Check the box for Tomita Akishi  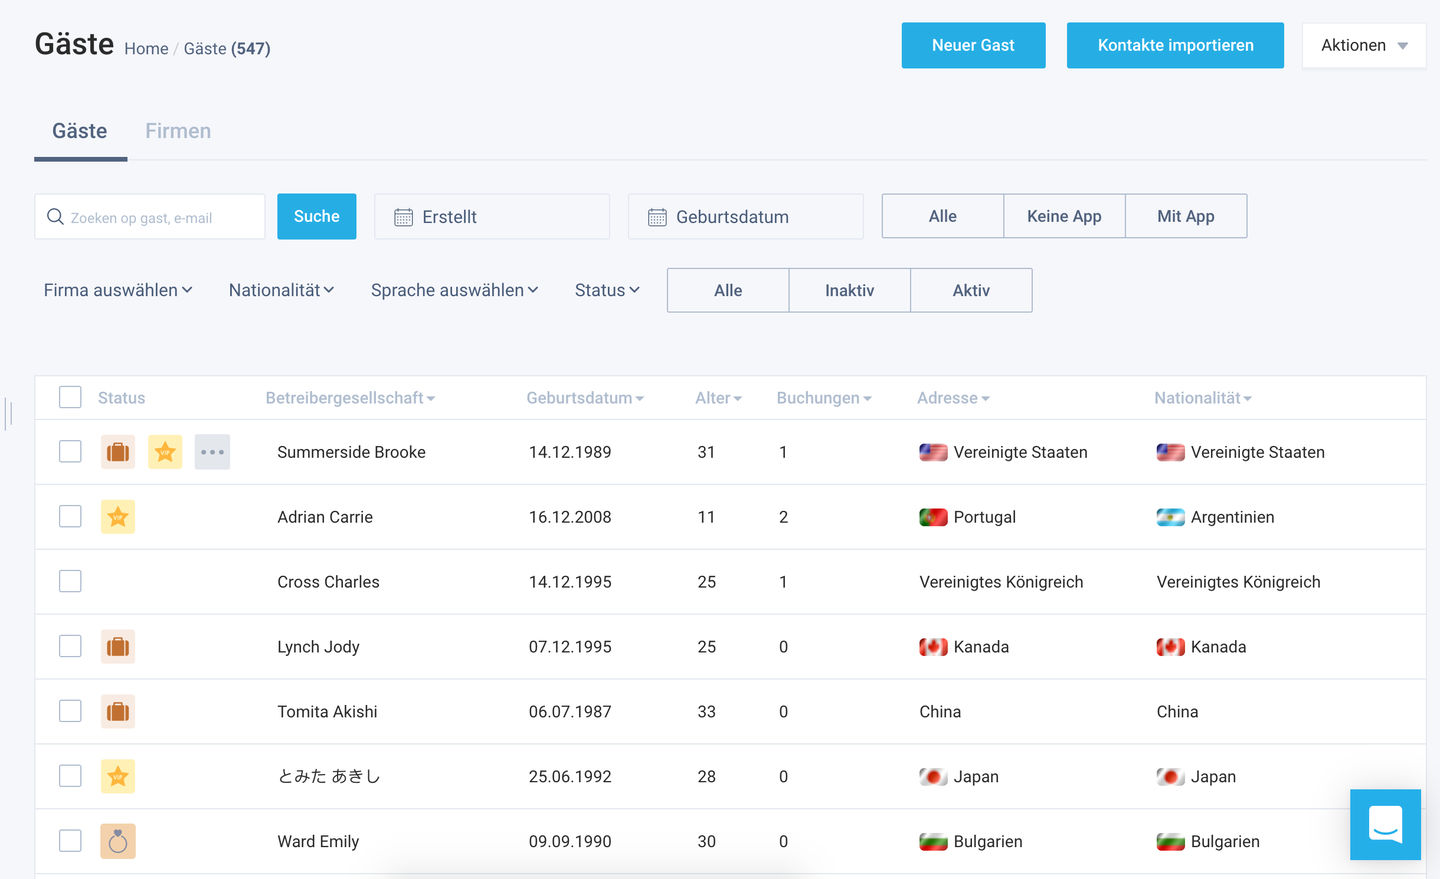[70, 711]
